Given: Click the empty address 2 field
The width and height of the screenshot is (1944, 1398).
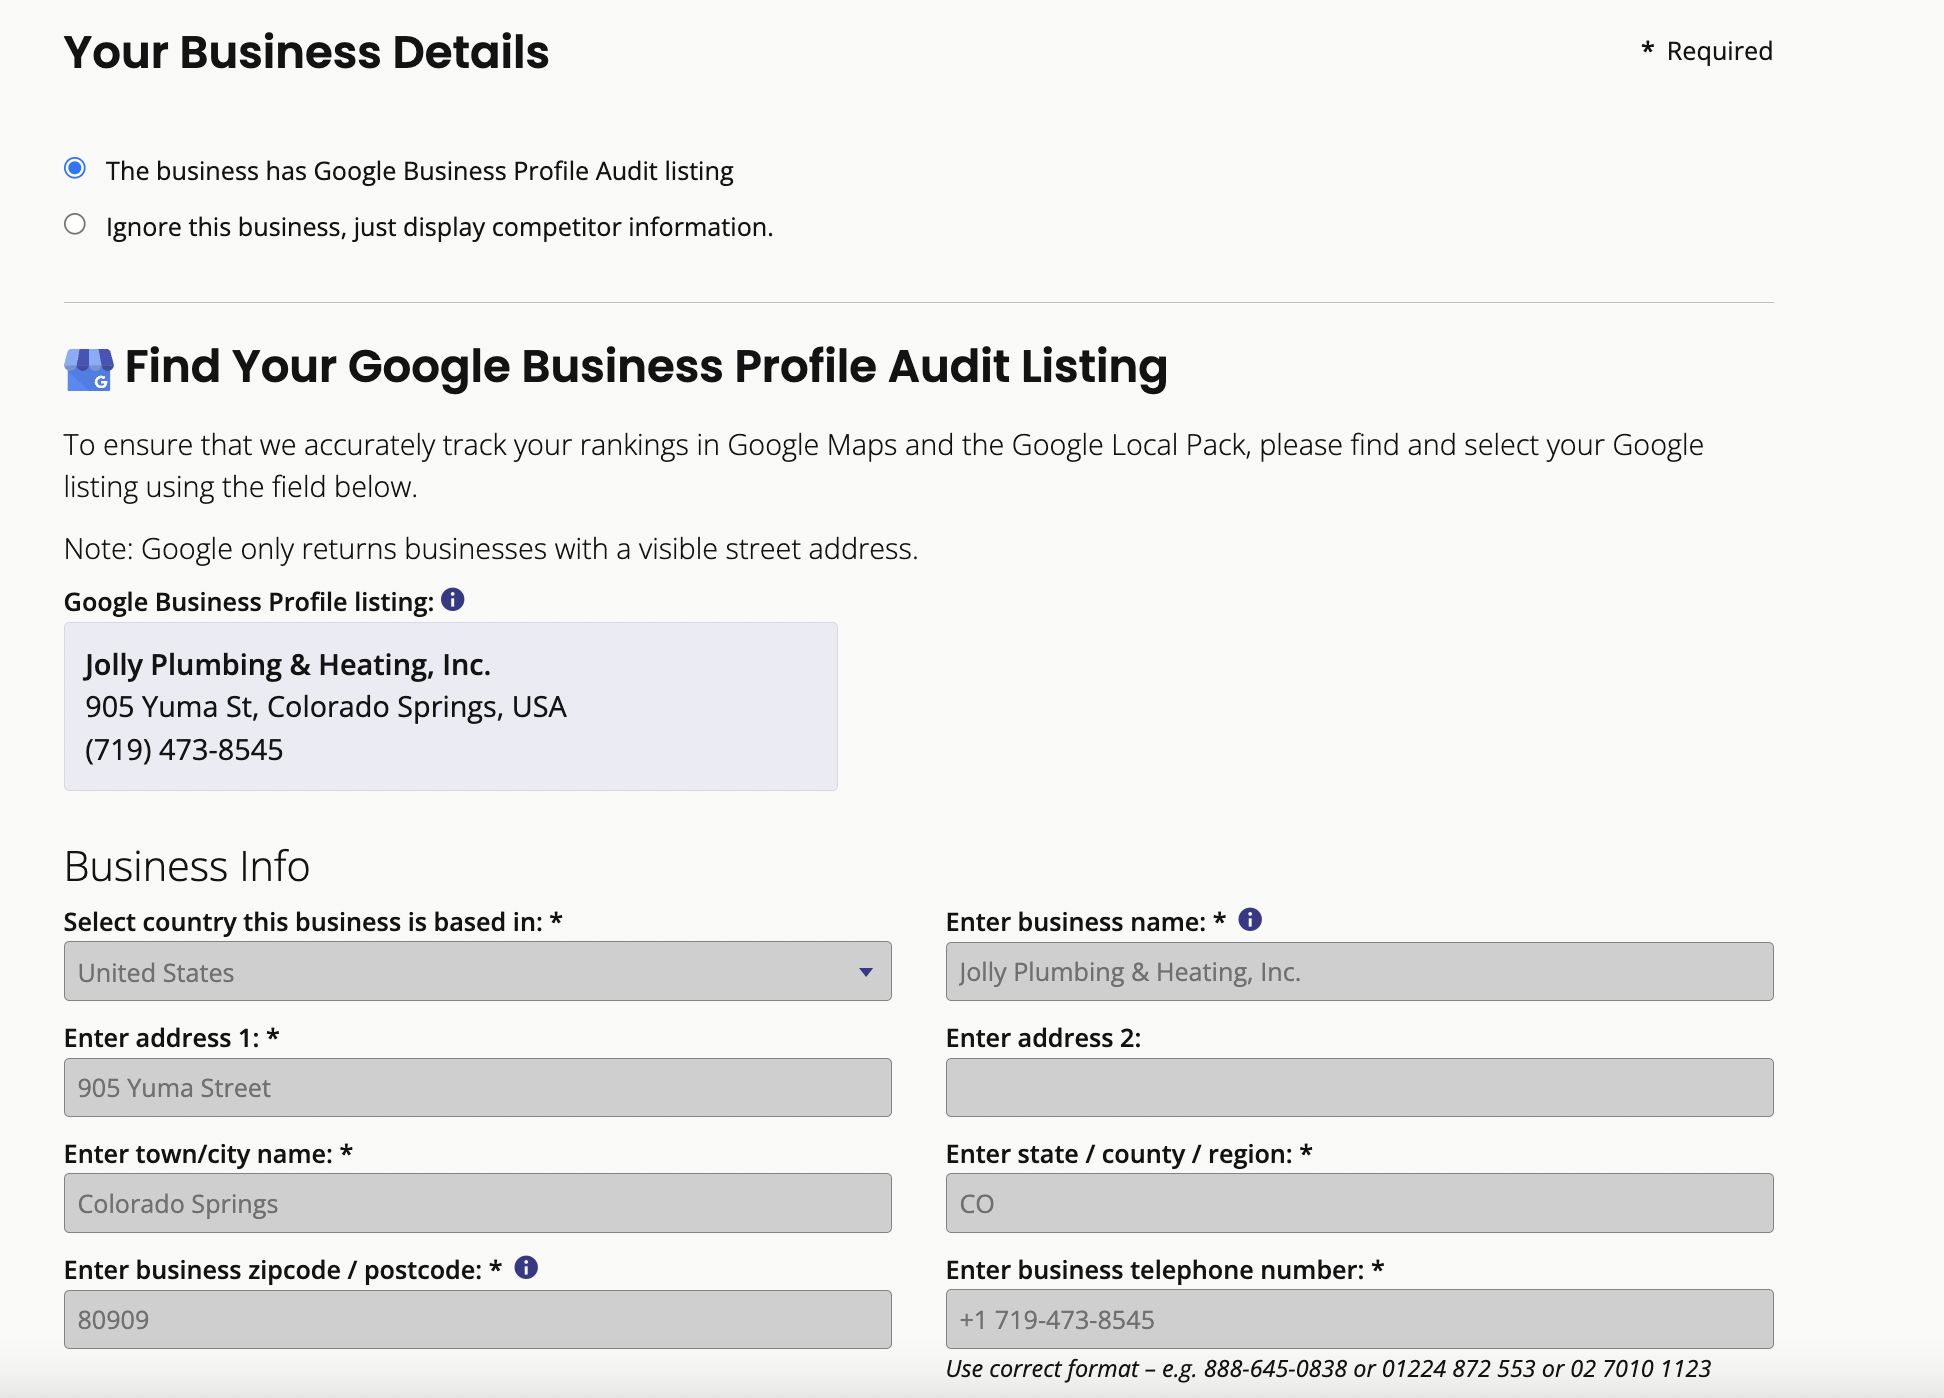Looking at the screenshot, I should [x=1360, y=1087].
